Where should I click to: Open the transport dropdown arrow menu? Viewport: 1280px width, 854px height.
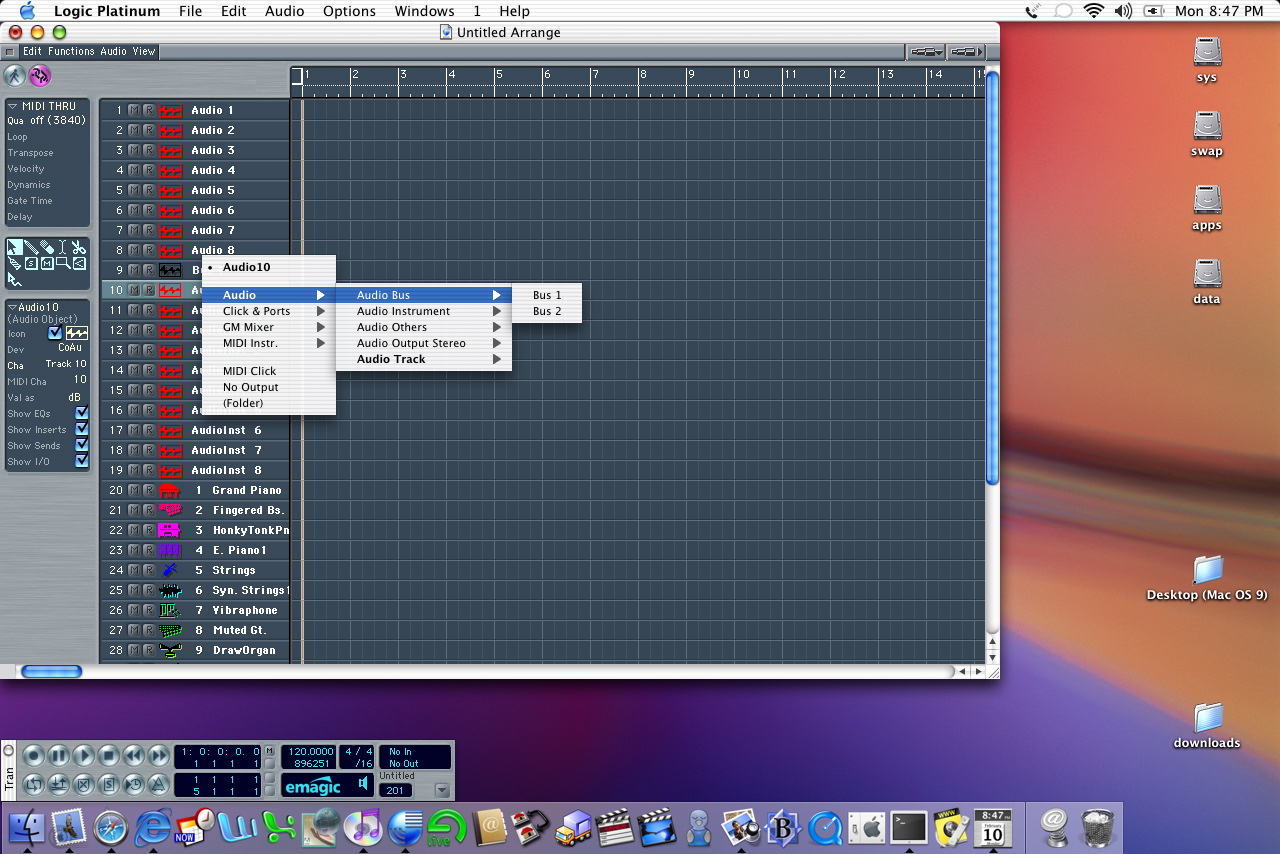(442, 790)
